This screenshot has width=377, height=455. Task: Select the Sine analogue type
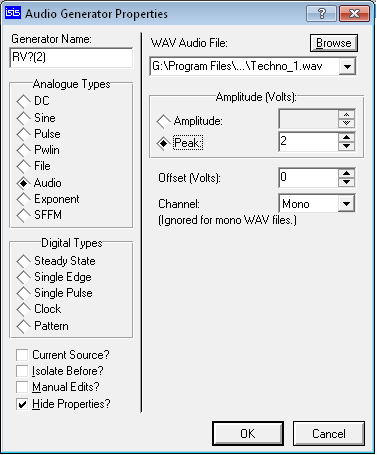tap(36, 118)
